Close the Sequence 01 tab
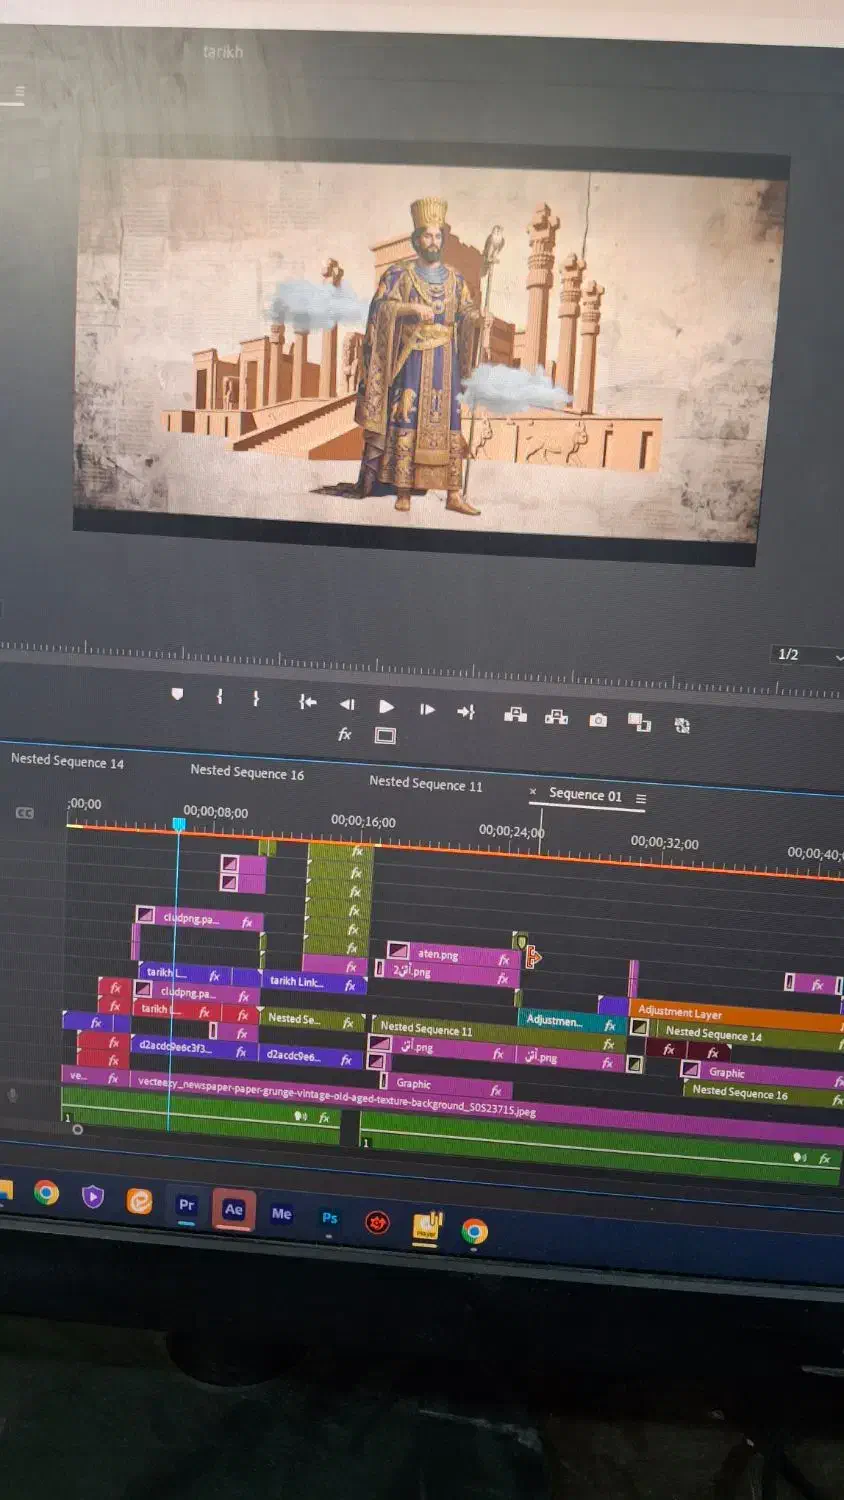Viewport: 844px width, 1500px height. [x=533, y=791]
